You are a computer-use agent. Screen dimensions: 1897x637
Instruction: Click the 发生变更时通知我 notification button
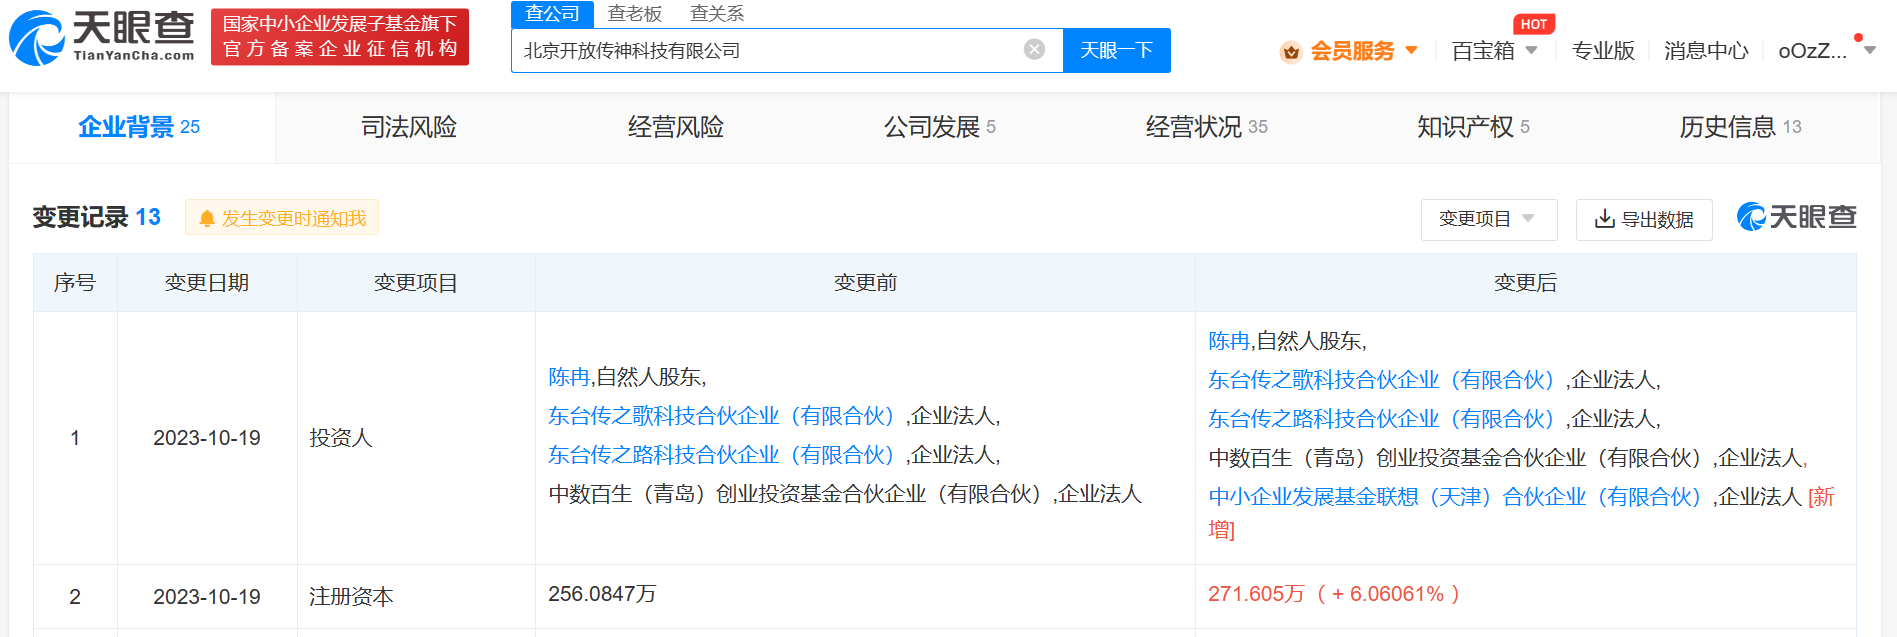[282, 218]
